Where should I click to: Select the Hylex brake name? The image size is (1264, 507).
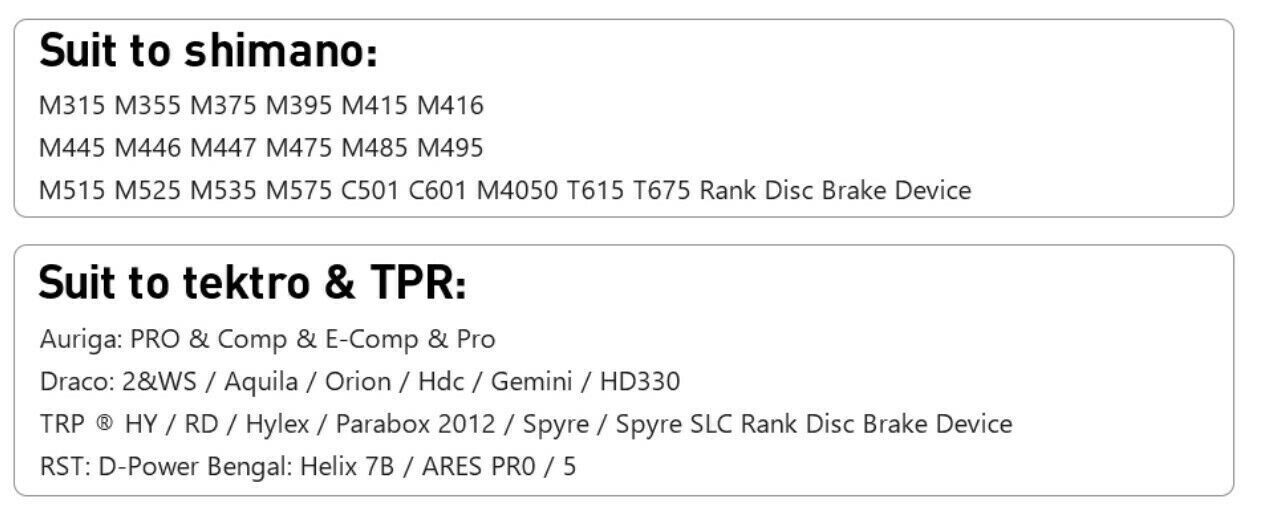(x=278, y=424)
